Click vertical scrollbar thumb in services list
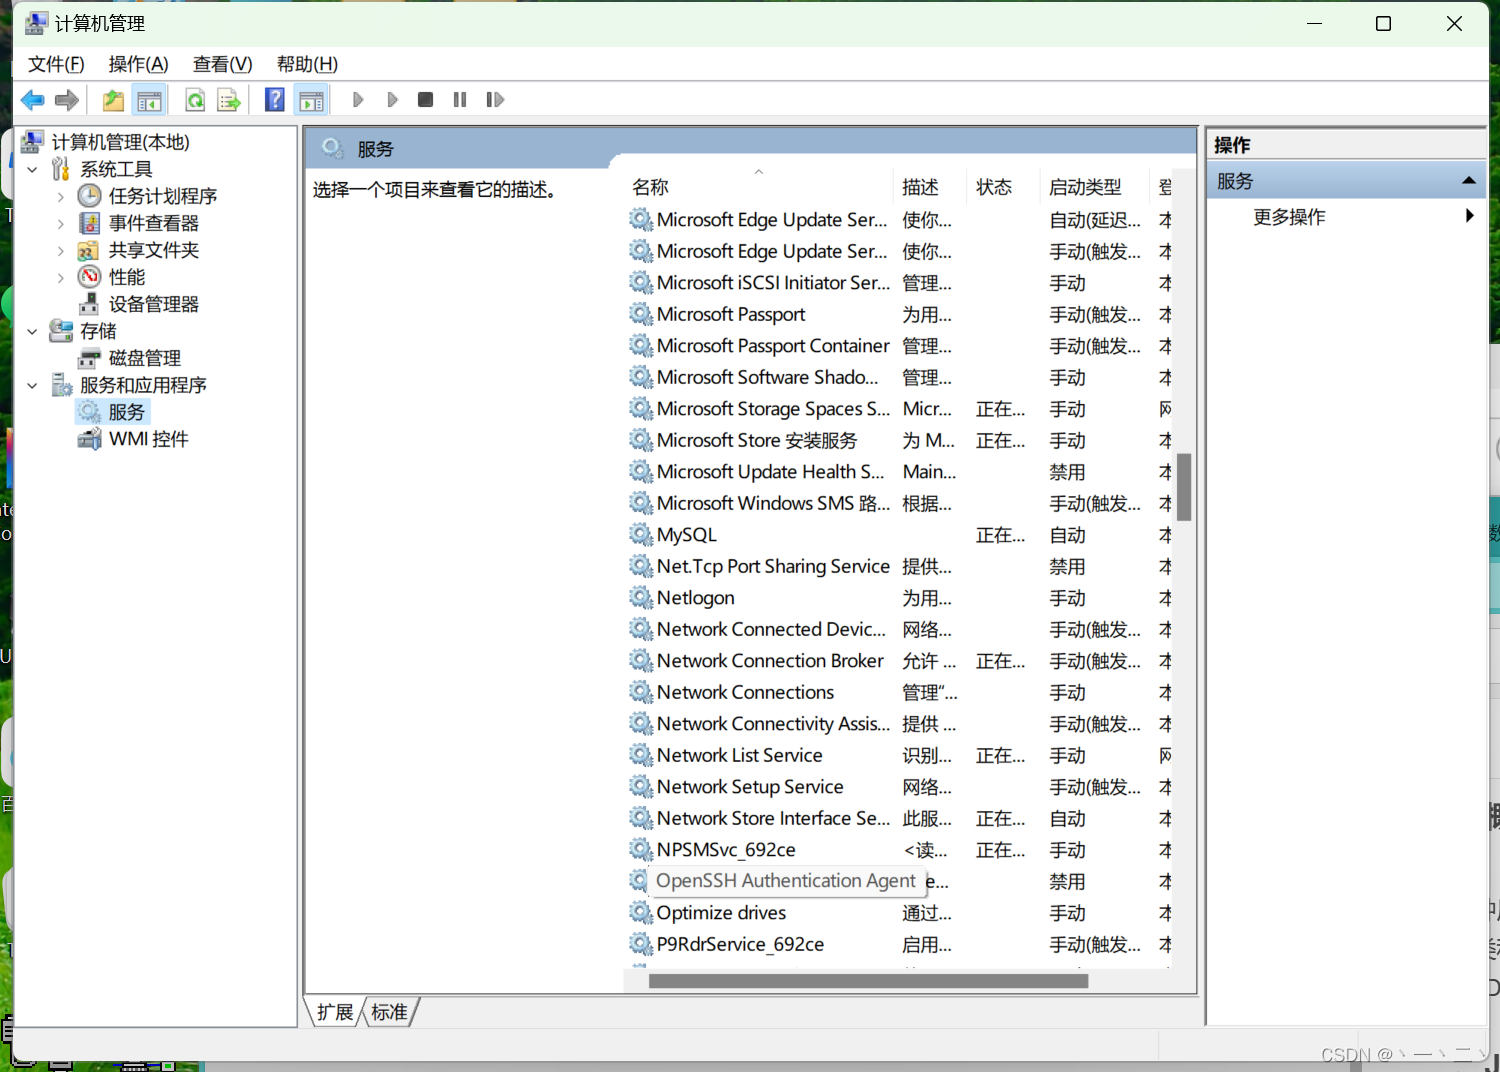This screenshot has width=1500, height=1072. [1184, 487]
